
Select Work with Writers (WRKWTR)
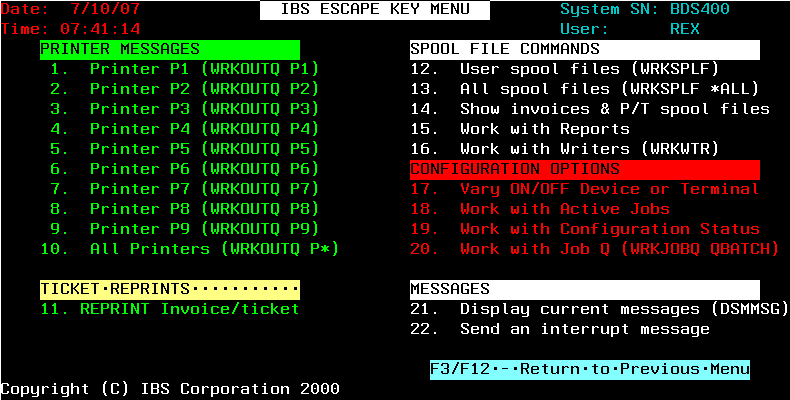[564, 149]
